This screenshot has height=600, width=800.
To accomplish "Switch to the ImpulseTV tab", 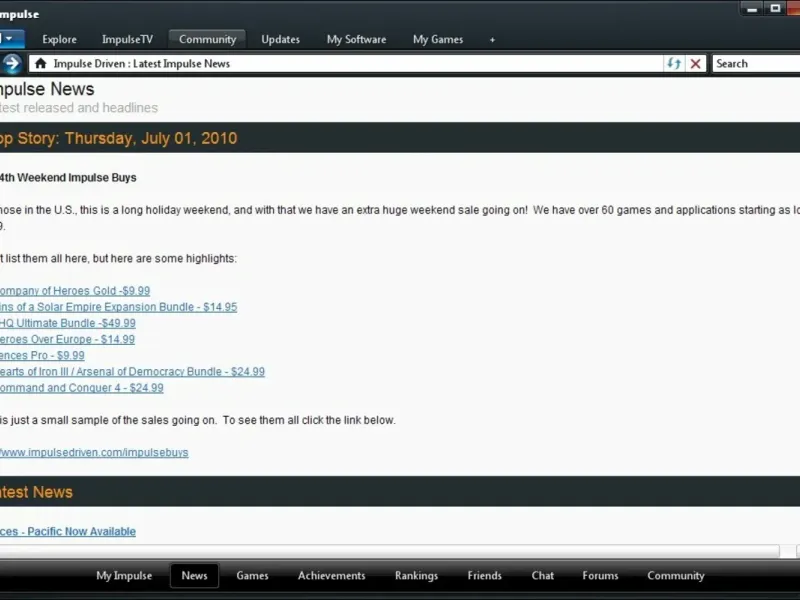I will 128,39.
